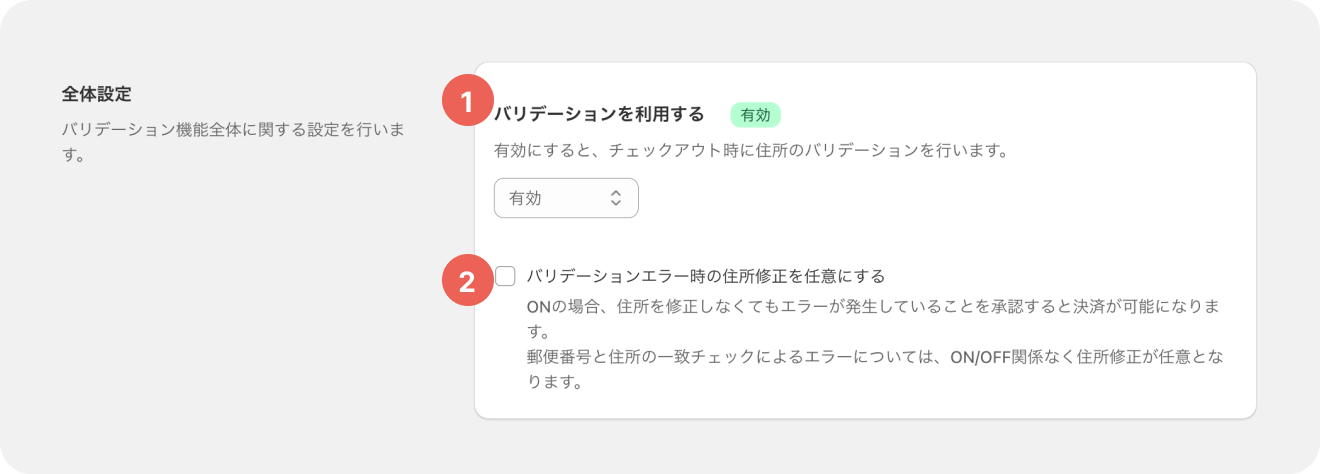Click the 有効にすると、チェックアウト時 description line

click(x=750, y=152)
